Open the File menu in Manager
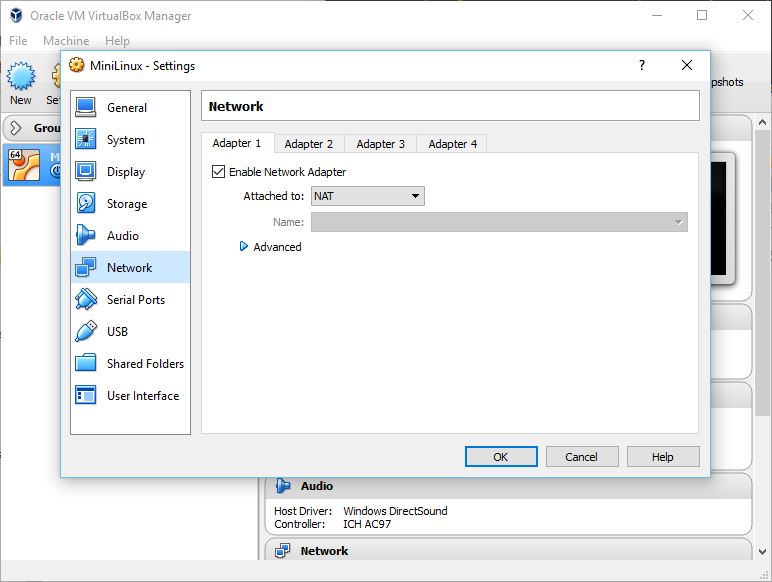Screen dimensions: 772x582 click(18, 40)
